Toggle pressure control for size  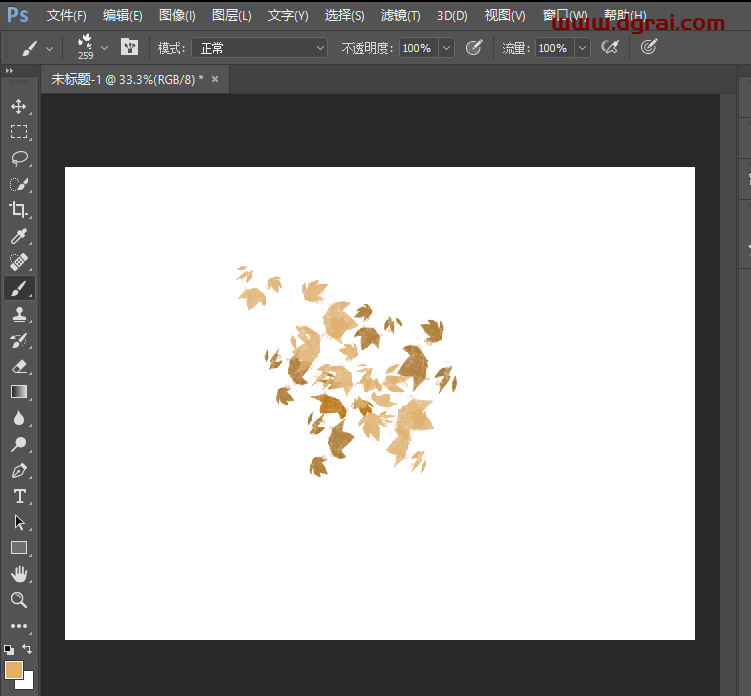coord(648,47)
